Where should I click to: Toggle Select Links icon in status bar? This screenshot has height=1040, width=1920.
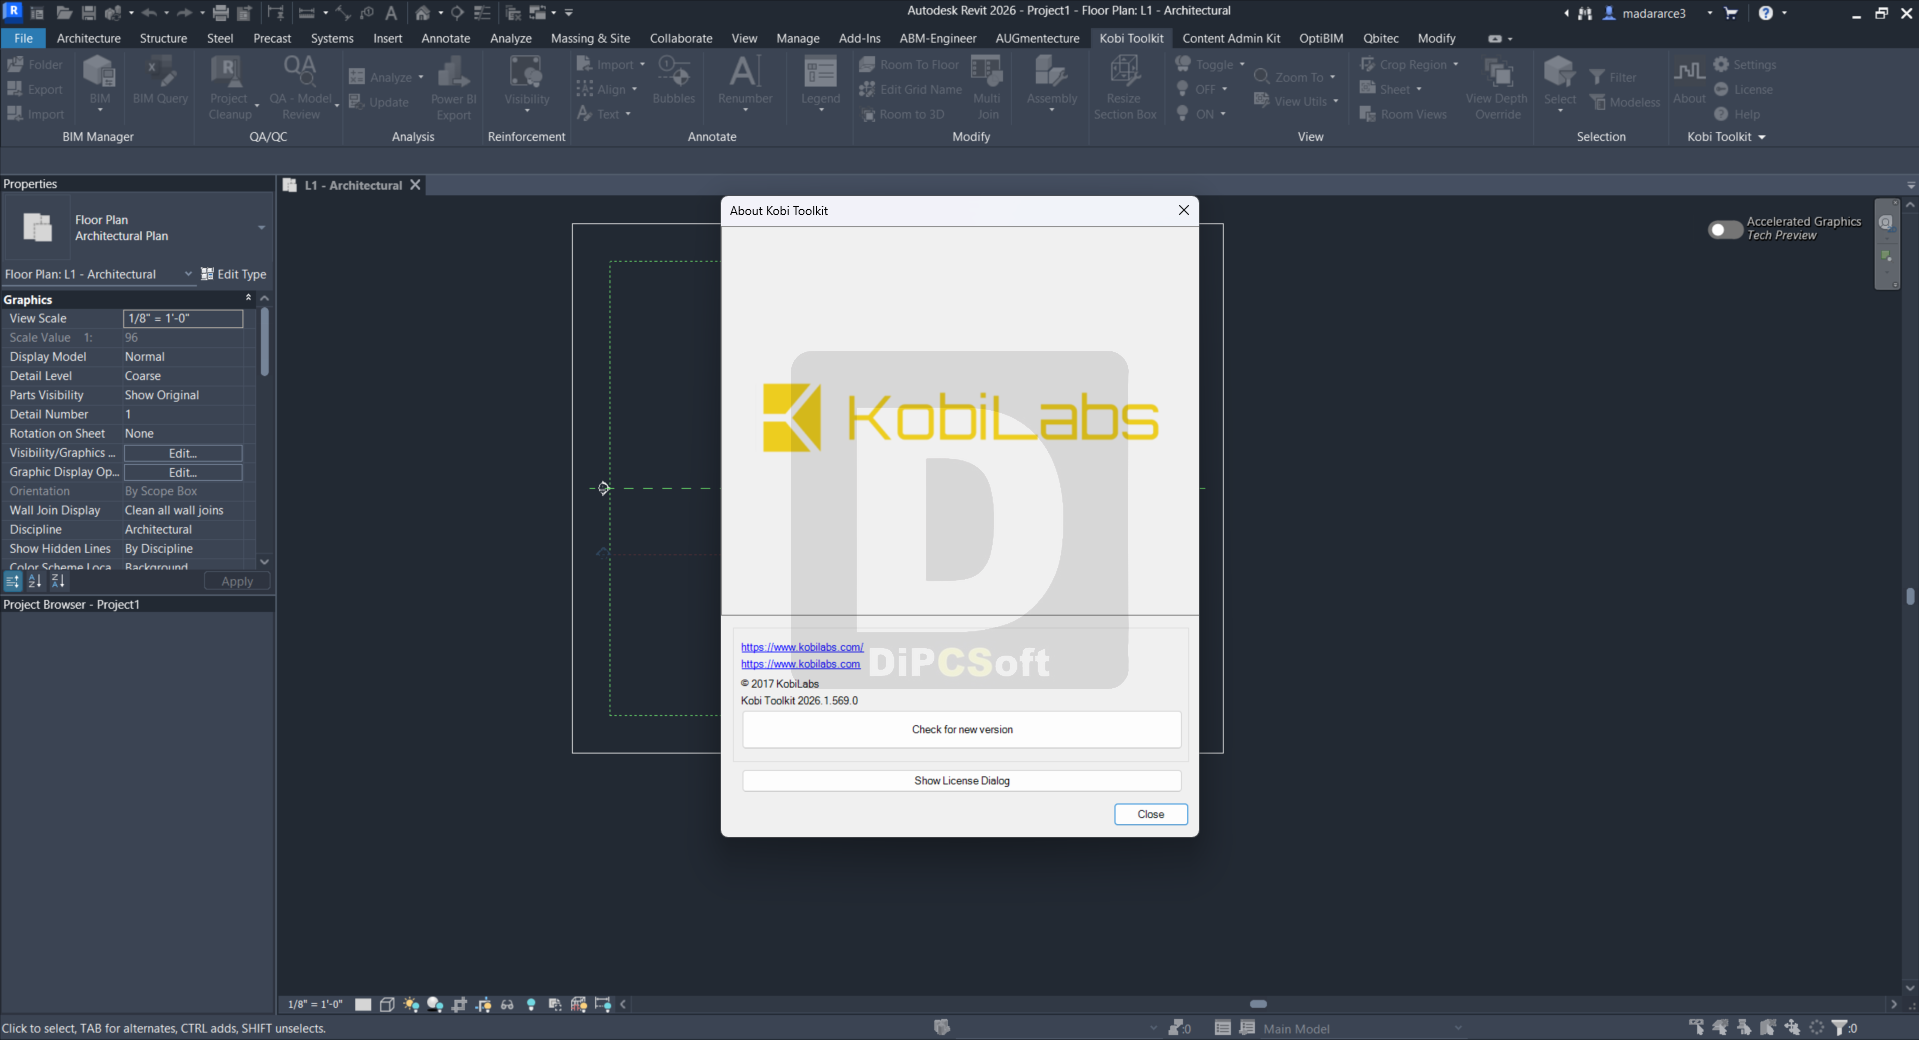[1696, 1027]
